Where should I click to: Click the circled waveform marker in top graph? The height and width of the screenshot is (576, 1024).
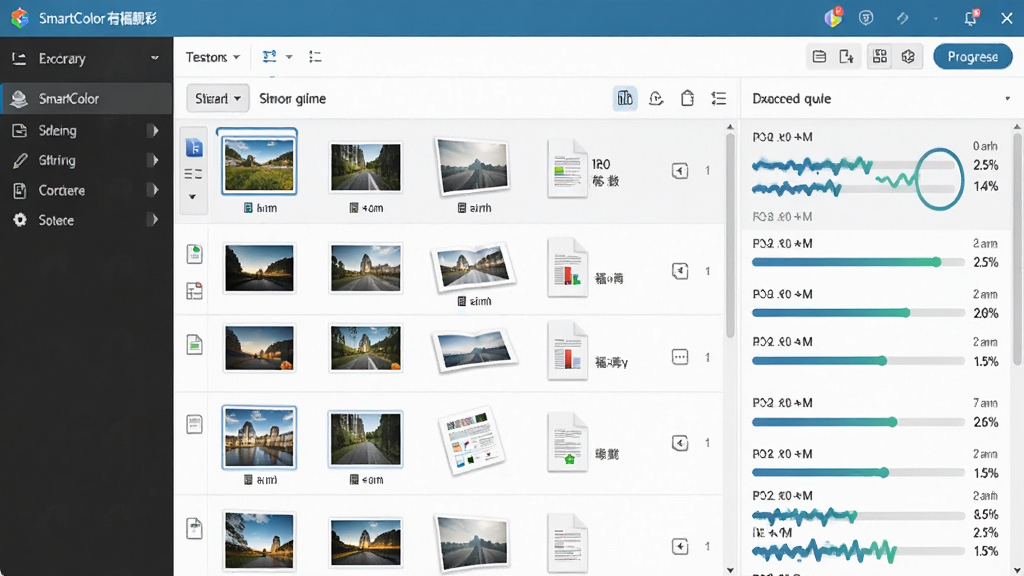click(939, 179)
